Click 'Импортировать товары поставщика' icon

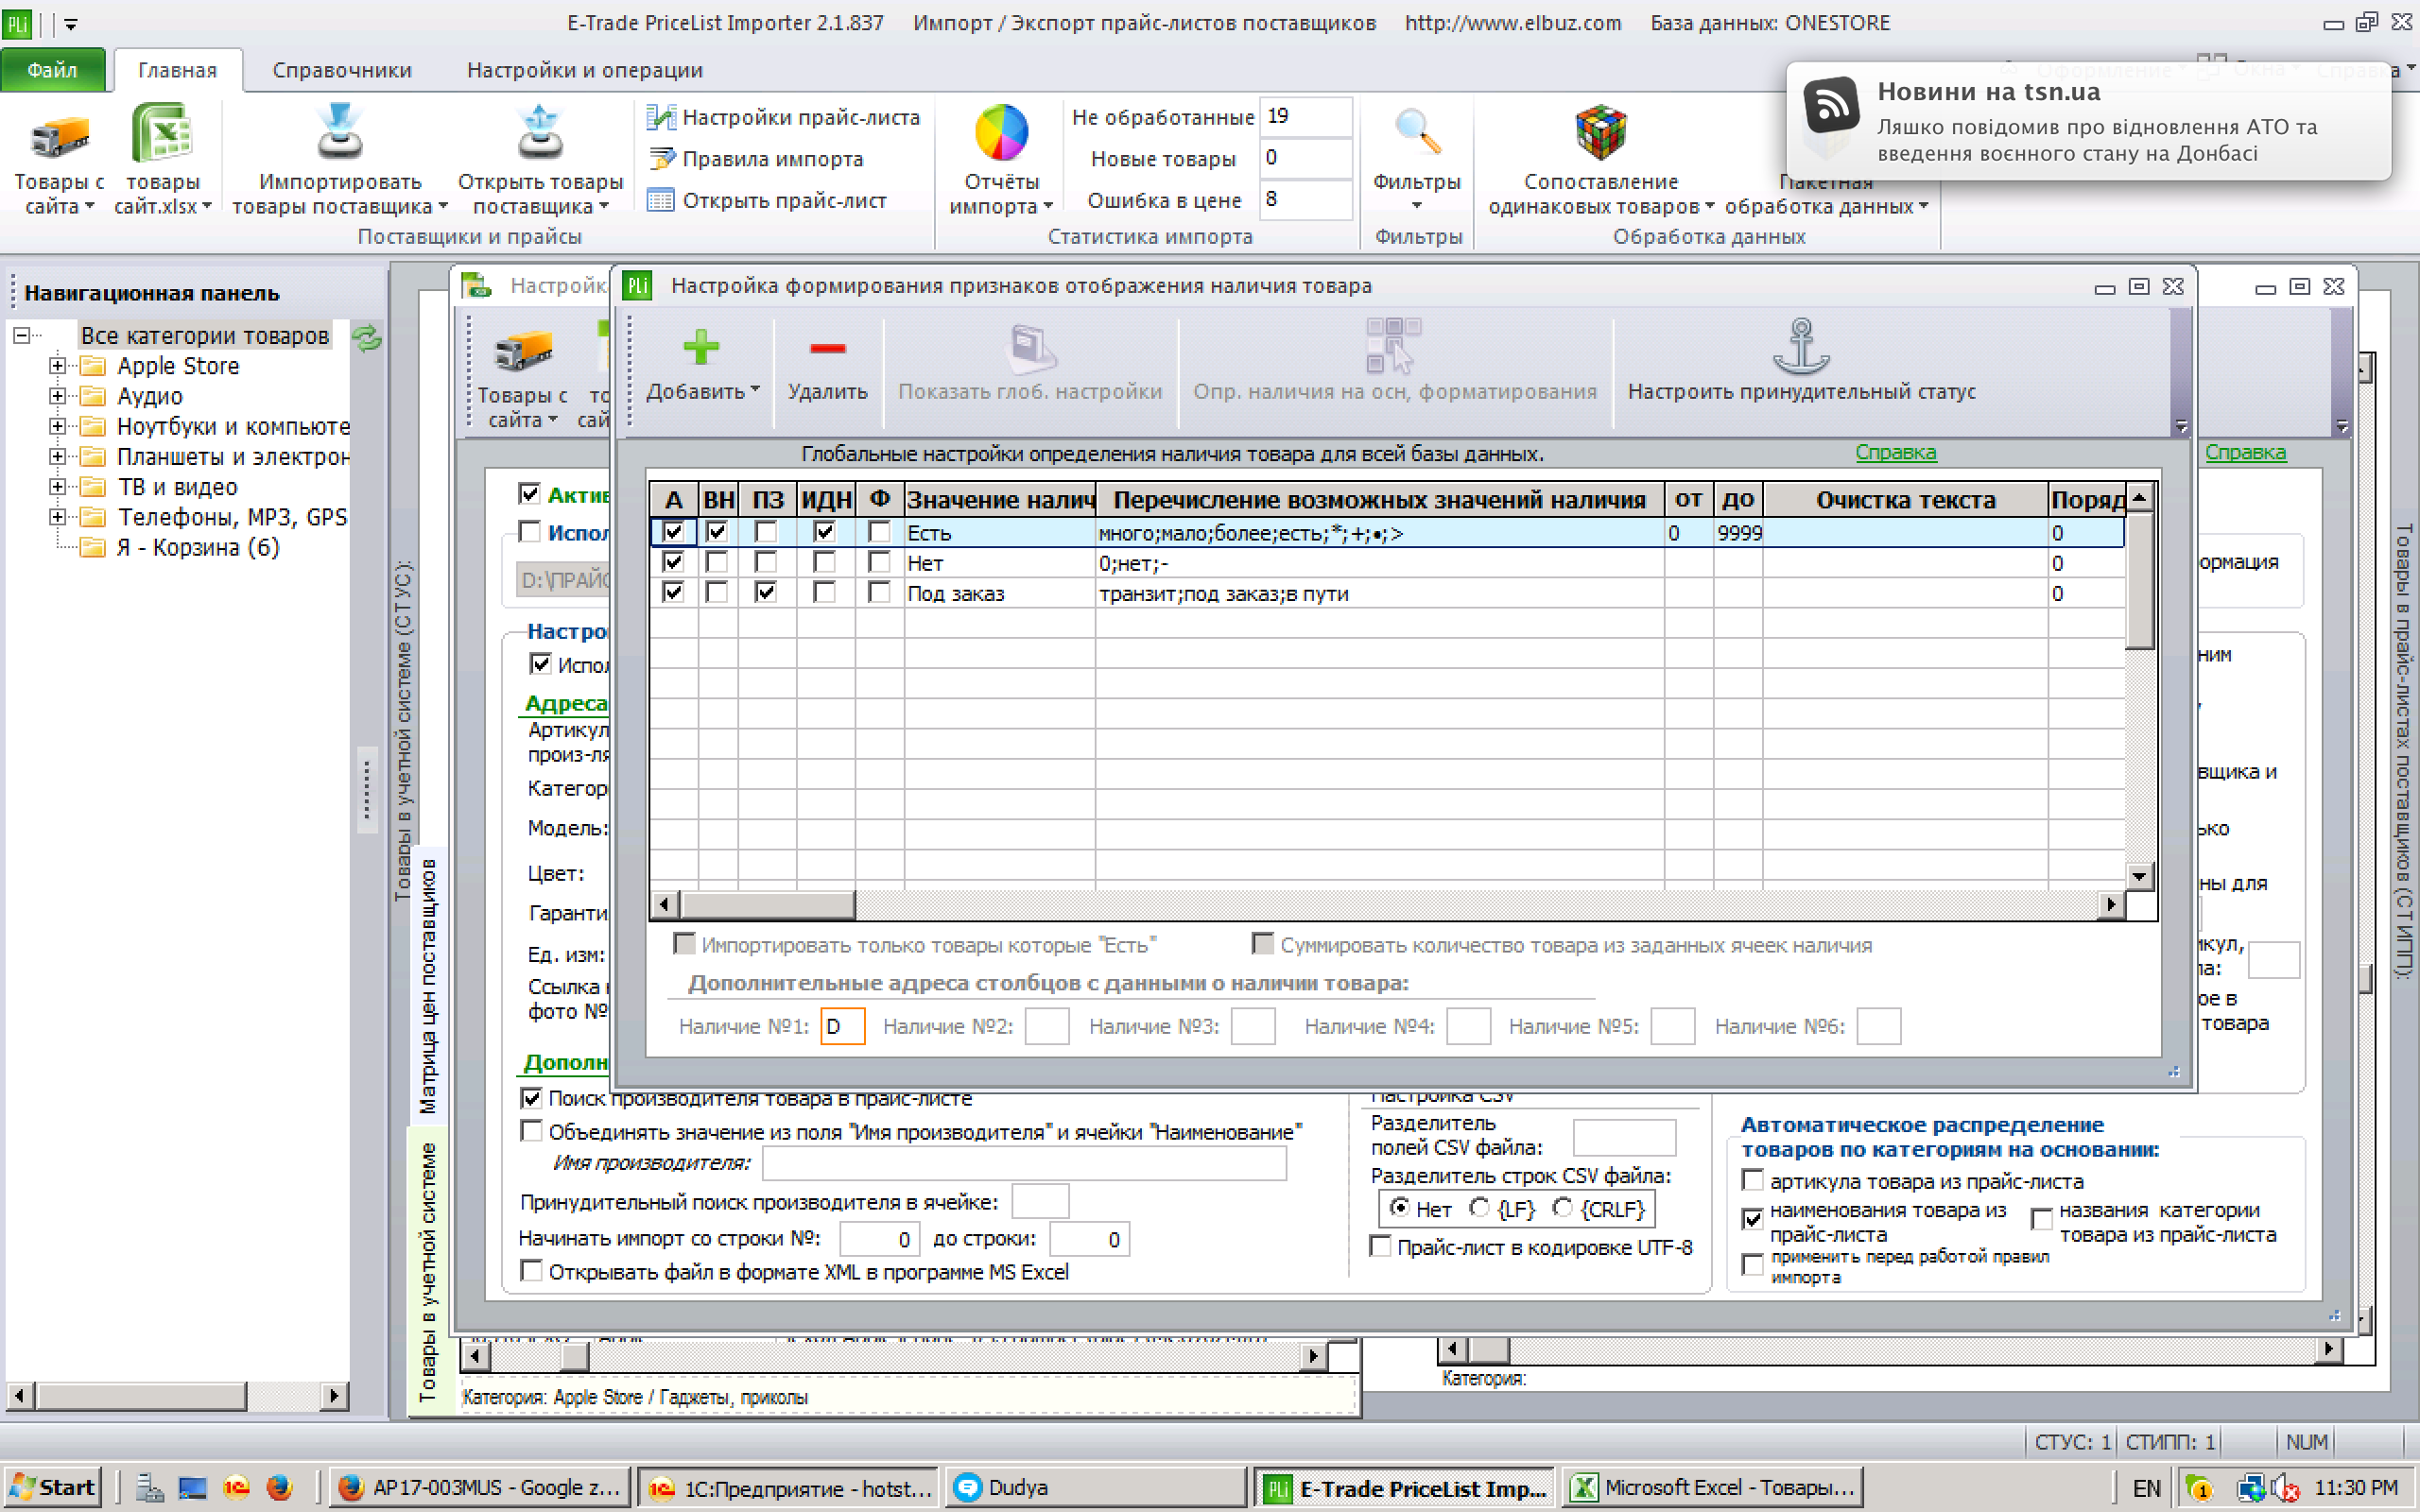pos(340,132)
